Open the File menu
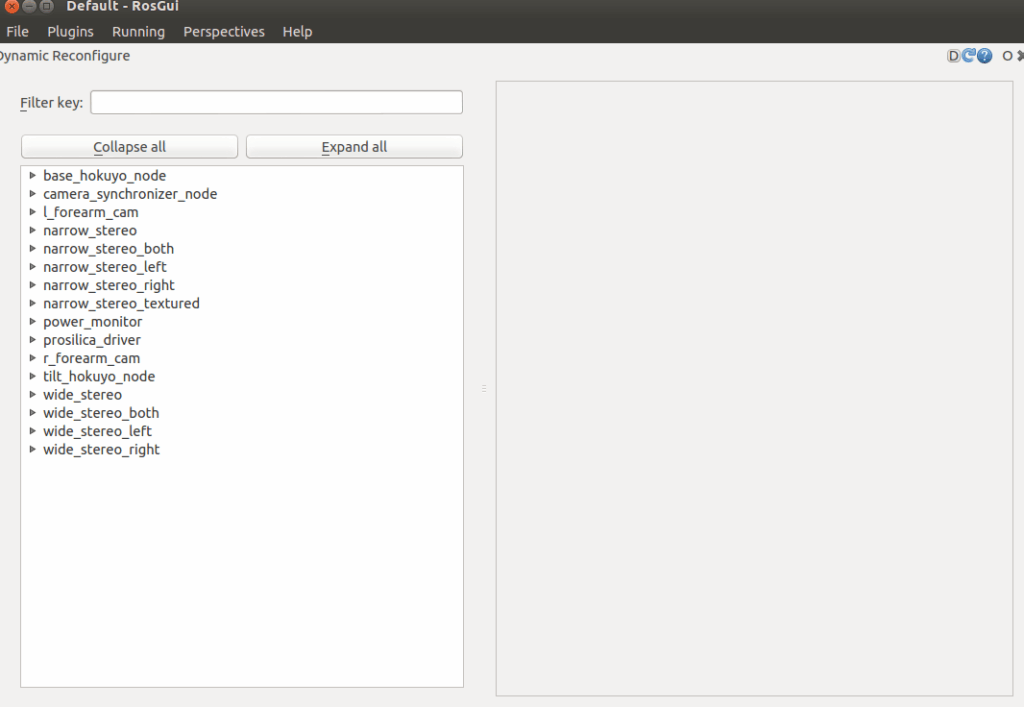1024x707 pixels. click(17, 32)
